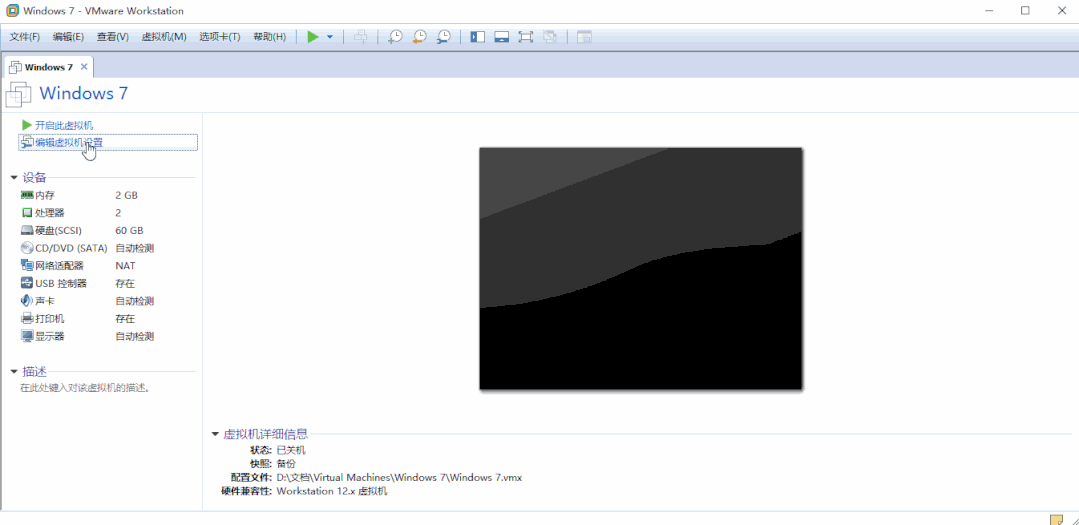The width and height of the screenshot is (1079, 525).
Task: Close the Windows 7 tab
Action: point(84,67)
